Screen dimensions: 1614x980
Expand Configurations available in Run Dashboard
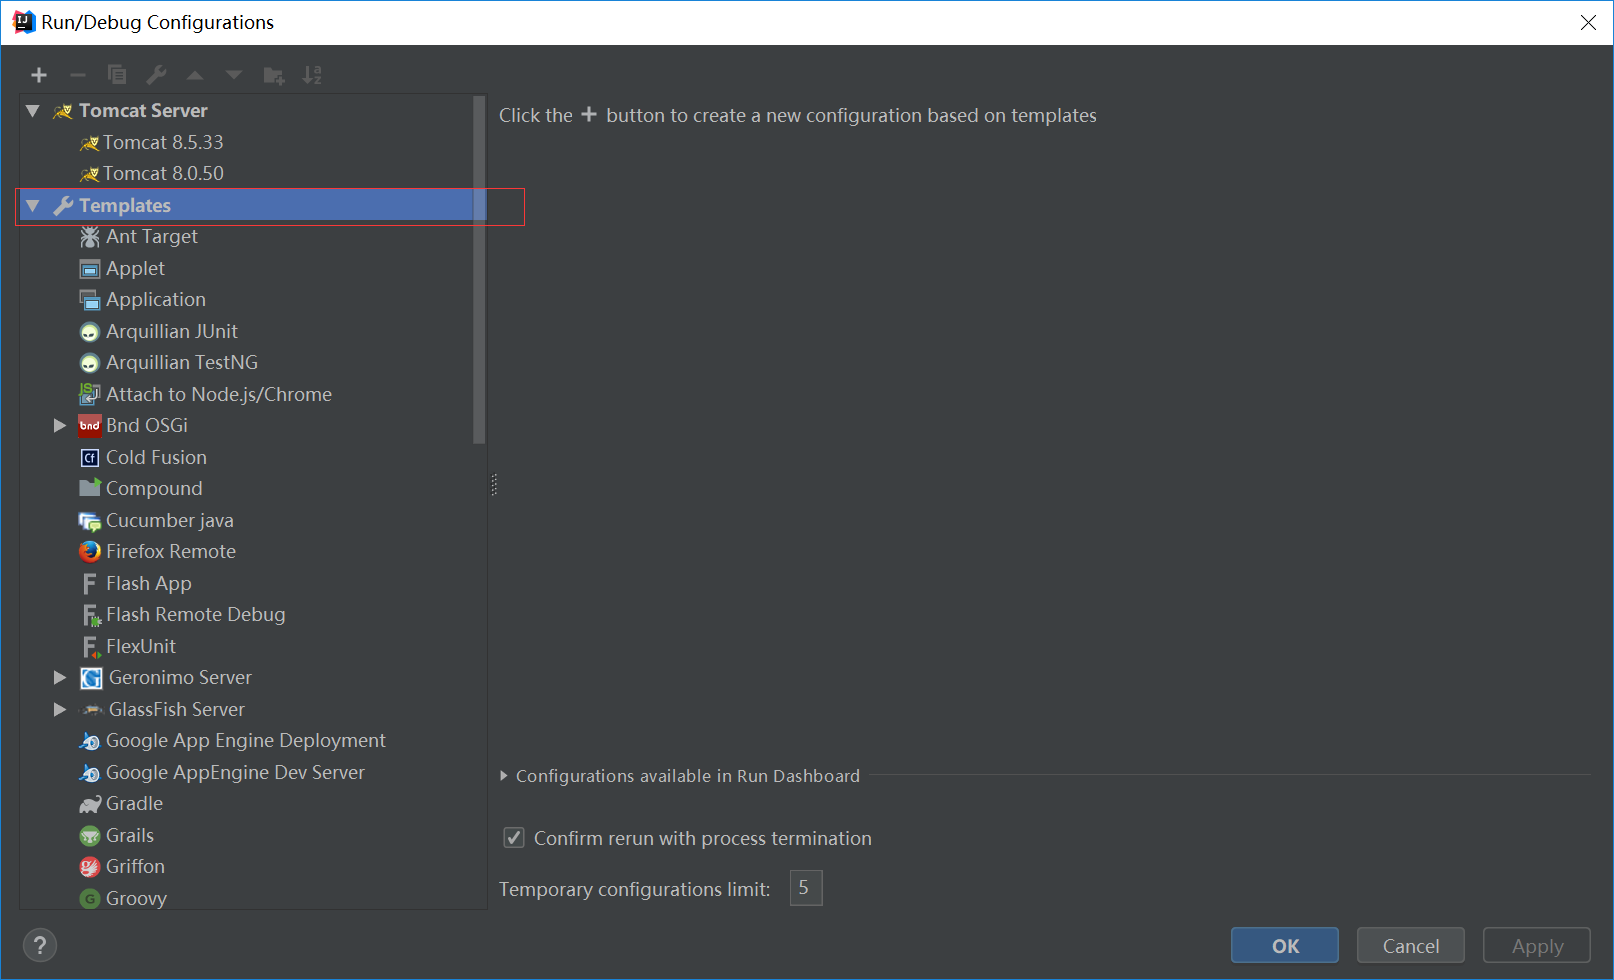coord(504,776)
